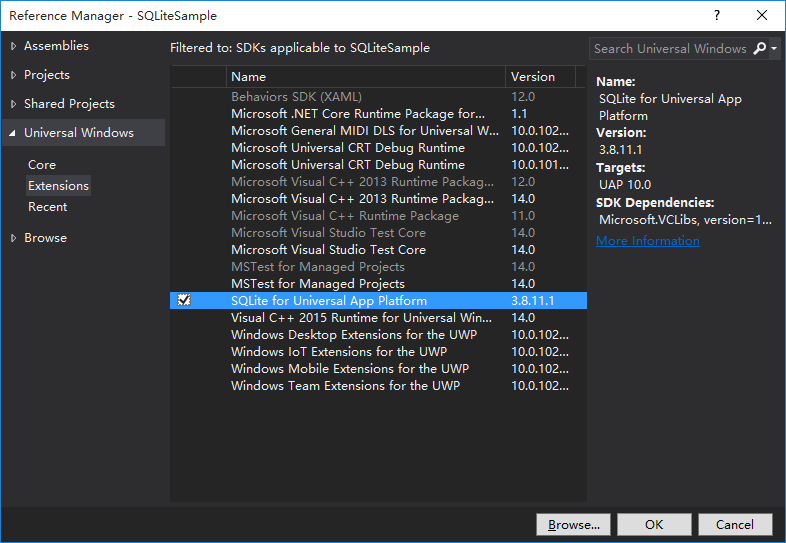The image size is (786, 543).
Task: Select Windows Mobile Extensions for the UWP
Action: 378,369
